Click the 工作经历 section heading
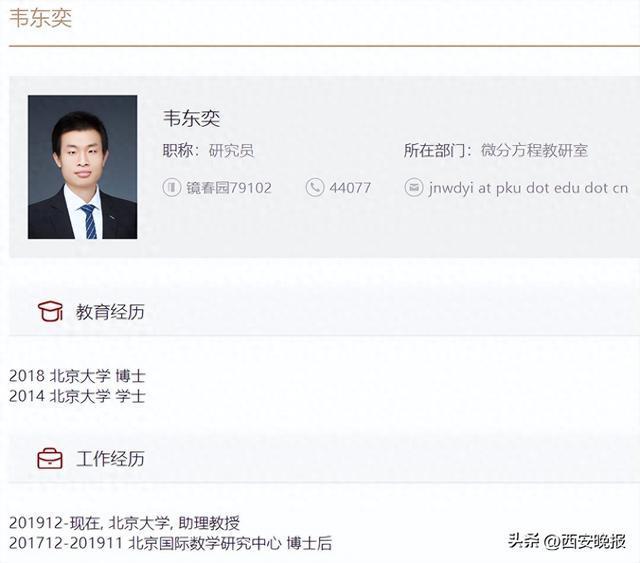Image resolution: width=640 pixels, height=563 pixels. point(110,459)
